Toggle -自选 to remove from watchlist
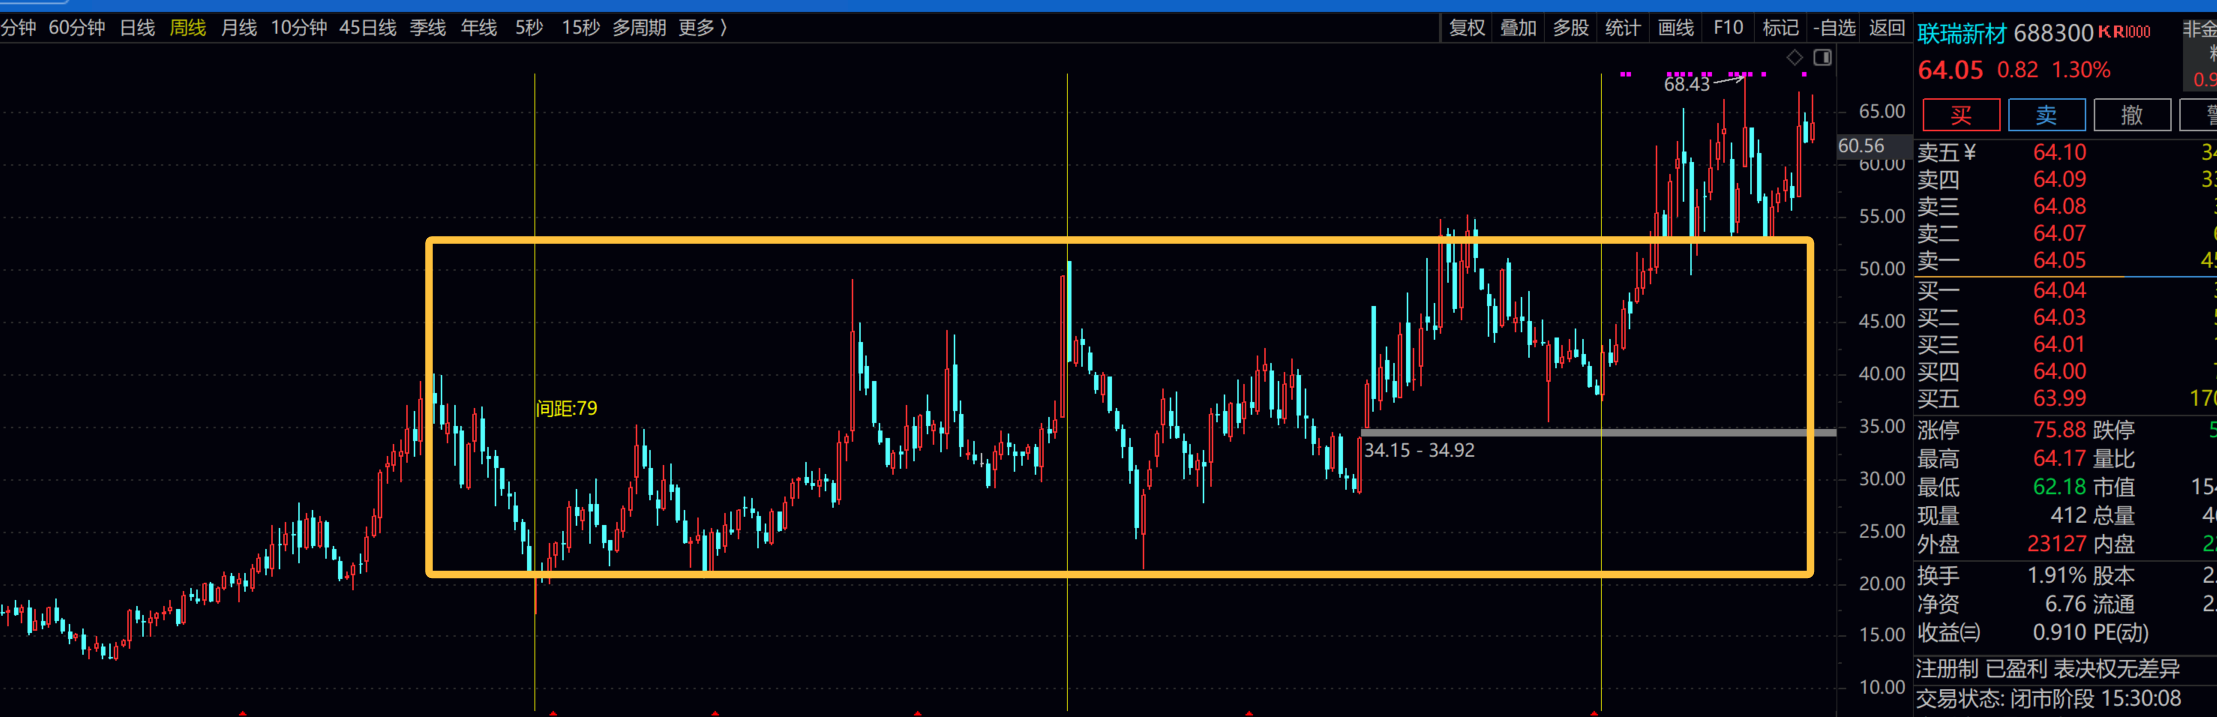This screenshot has height=717, width=2217. coord(1835,28)
